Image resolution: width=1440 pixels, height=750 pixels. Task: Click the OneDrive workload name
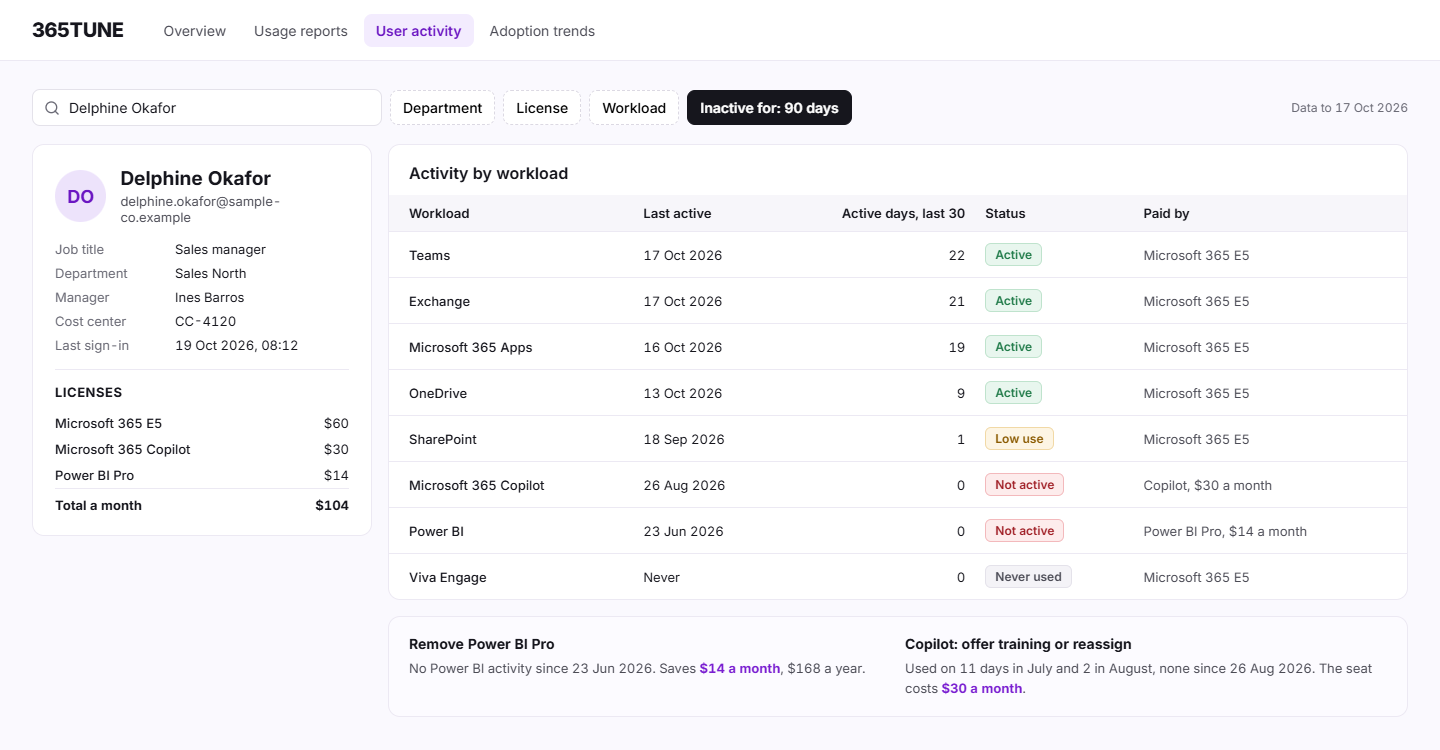438,393
